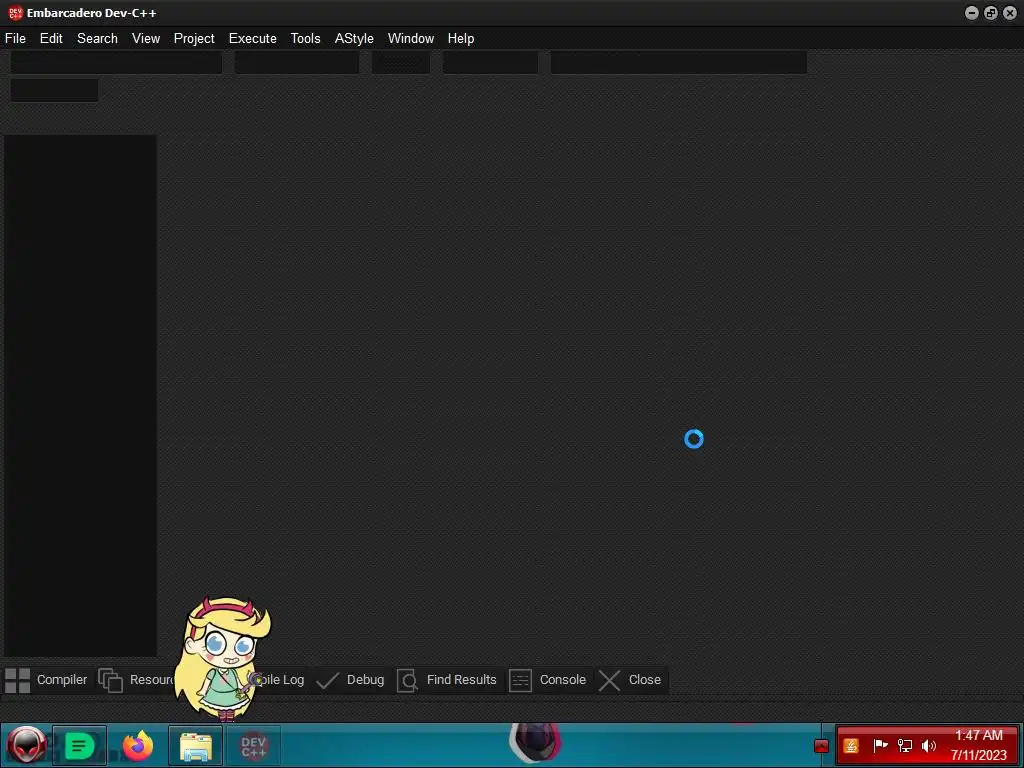Open the View menu

coord(146,39)
